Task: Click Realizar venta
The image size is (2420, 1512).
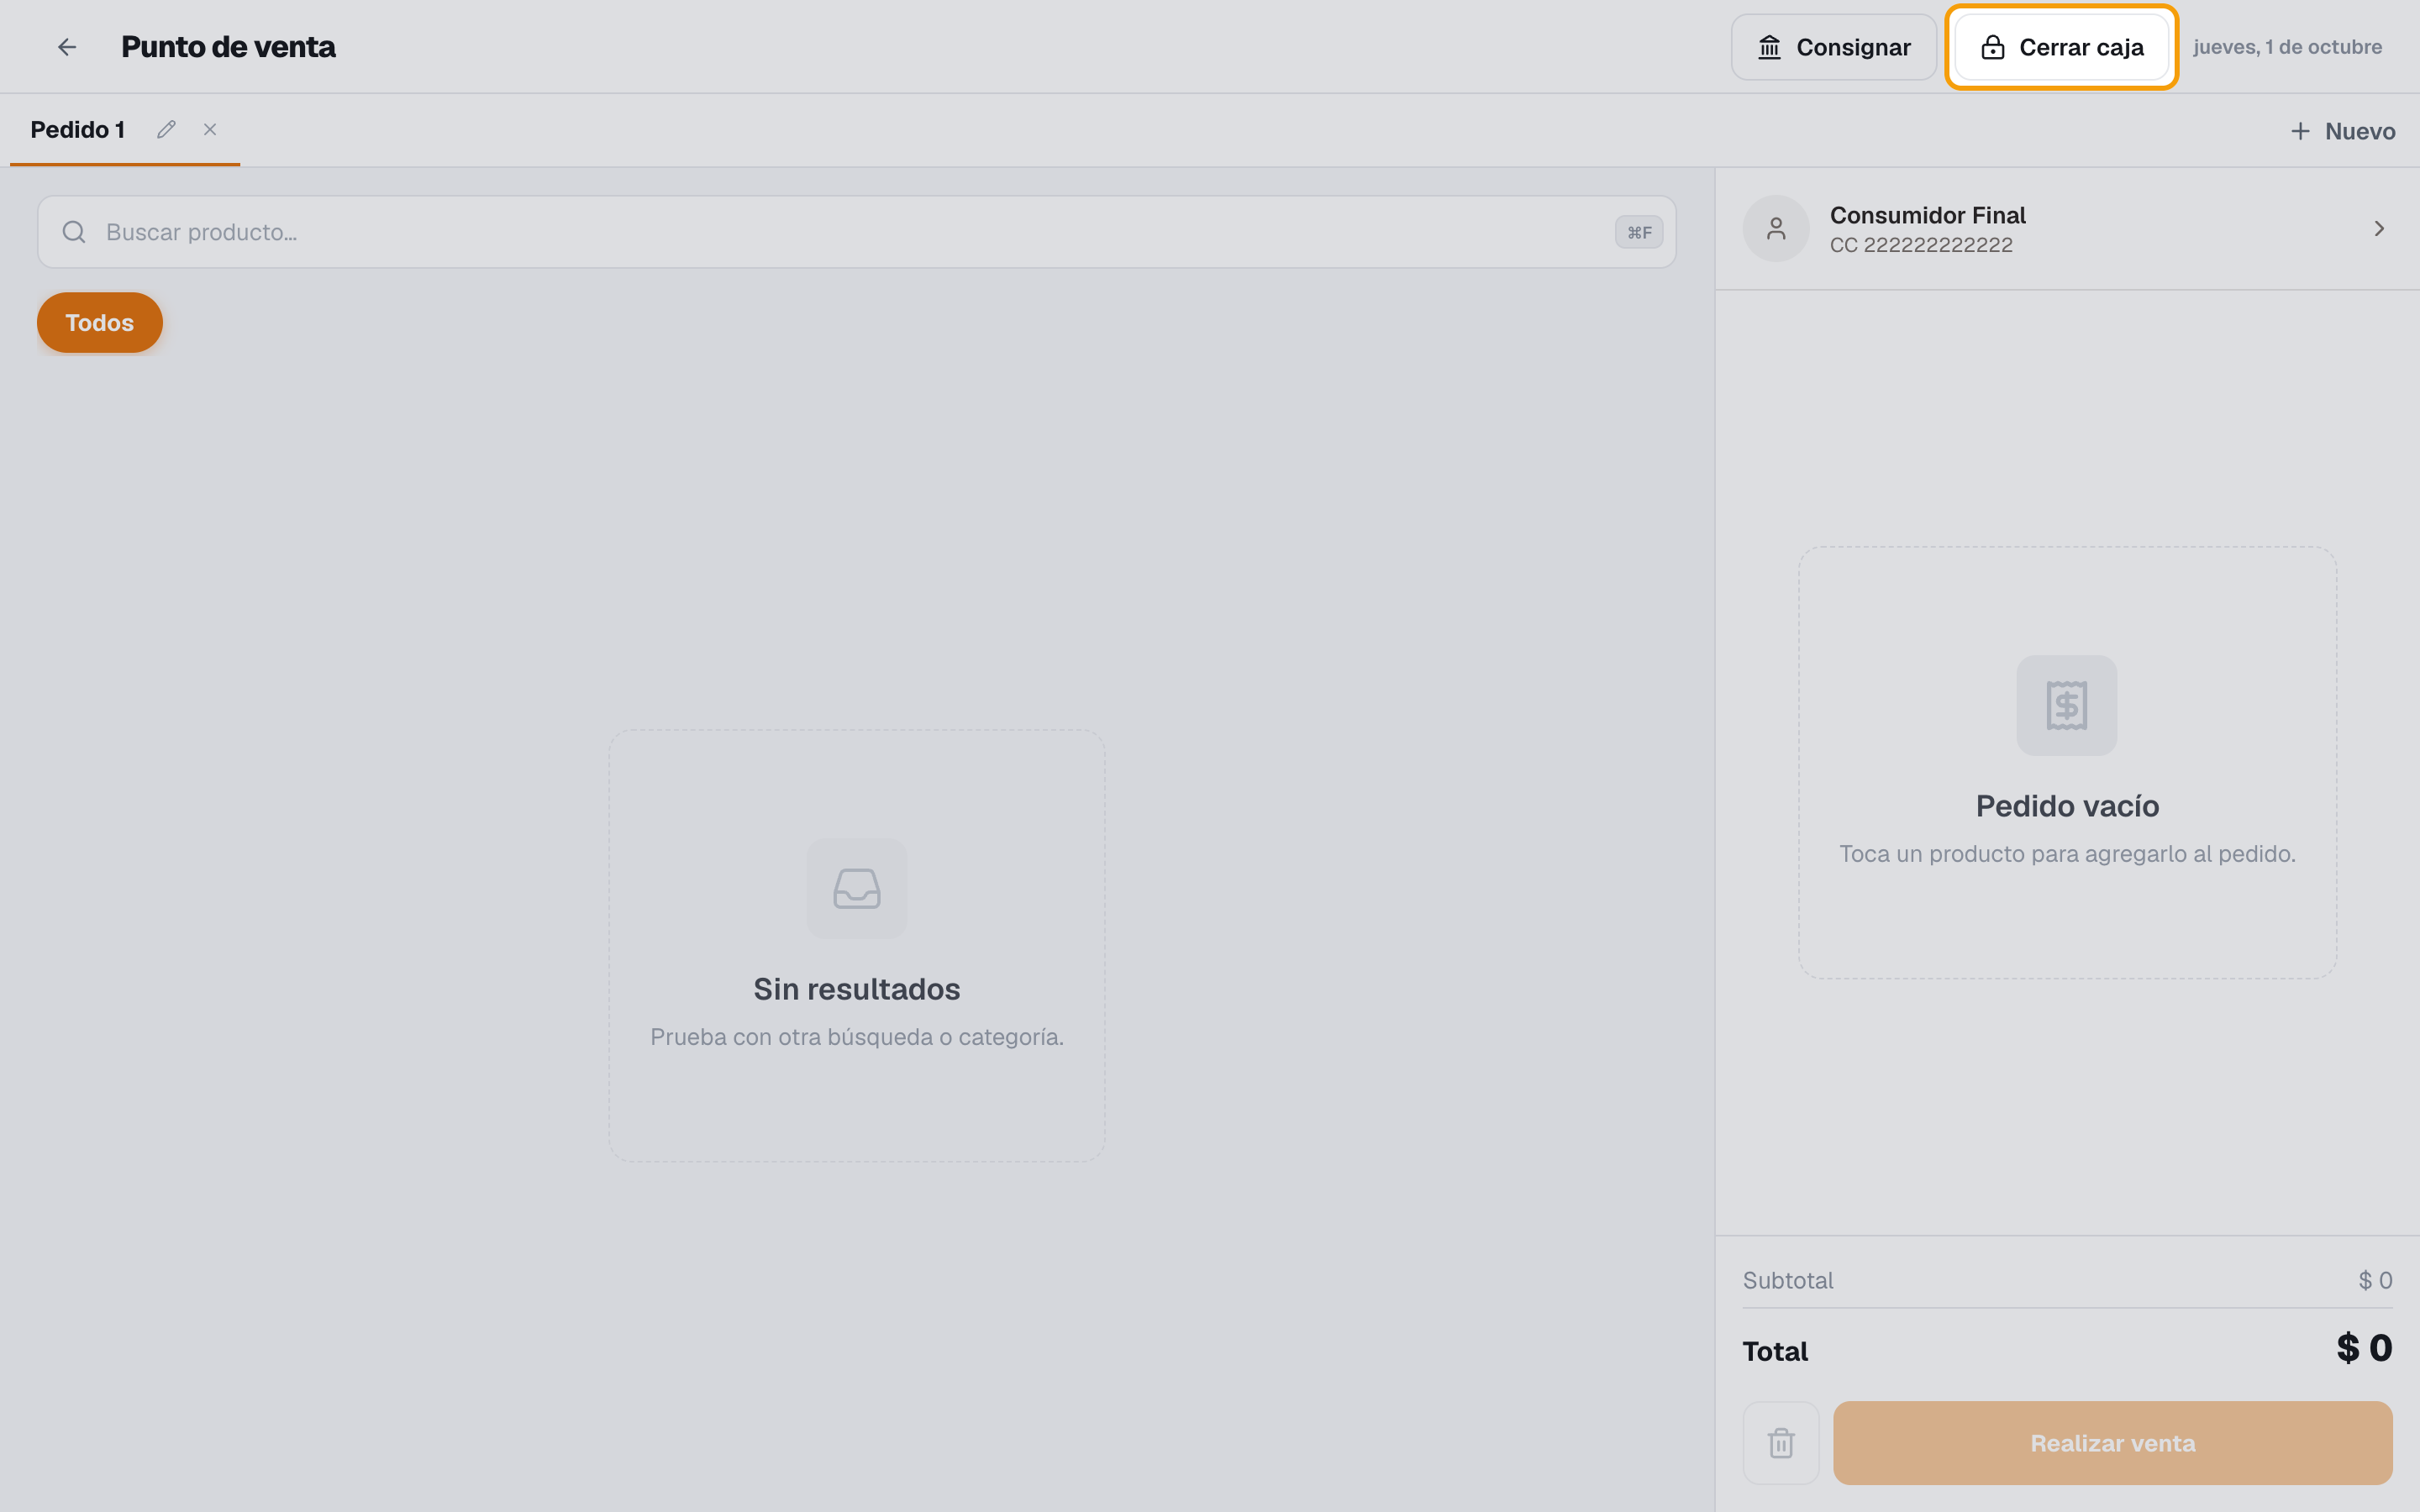Action: [x=2112, y=1443]
